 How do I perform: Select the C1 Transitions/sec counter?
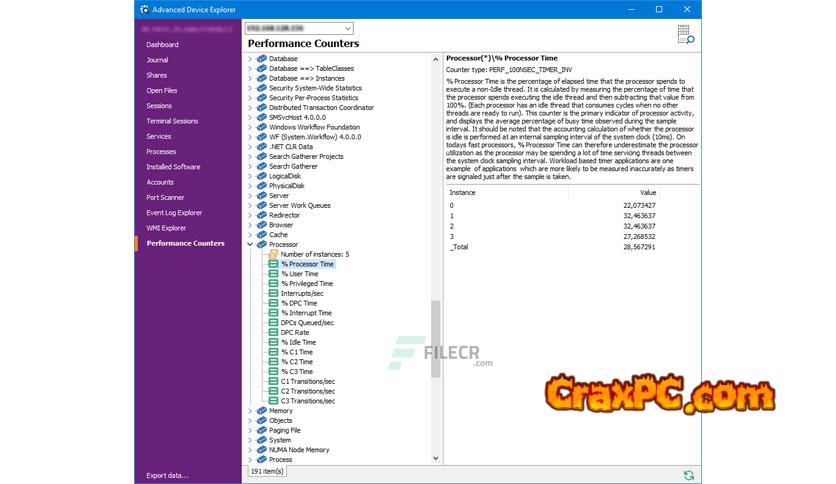pyautogui.click(x=308, y=382)
